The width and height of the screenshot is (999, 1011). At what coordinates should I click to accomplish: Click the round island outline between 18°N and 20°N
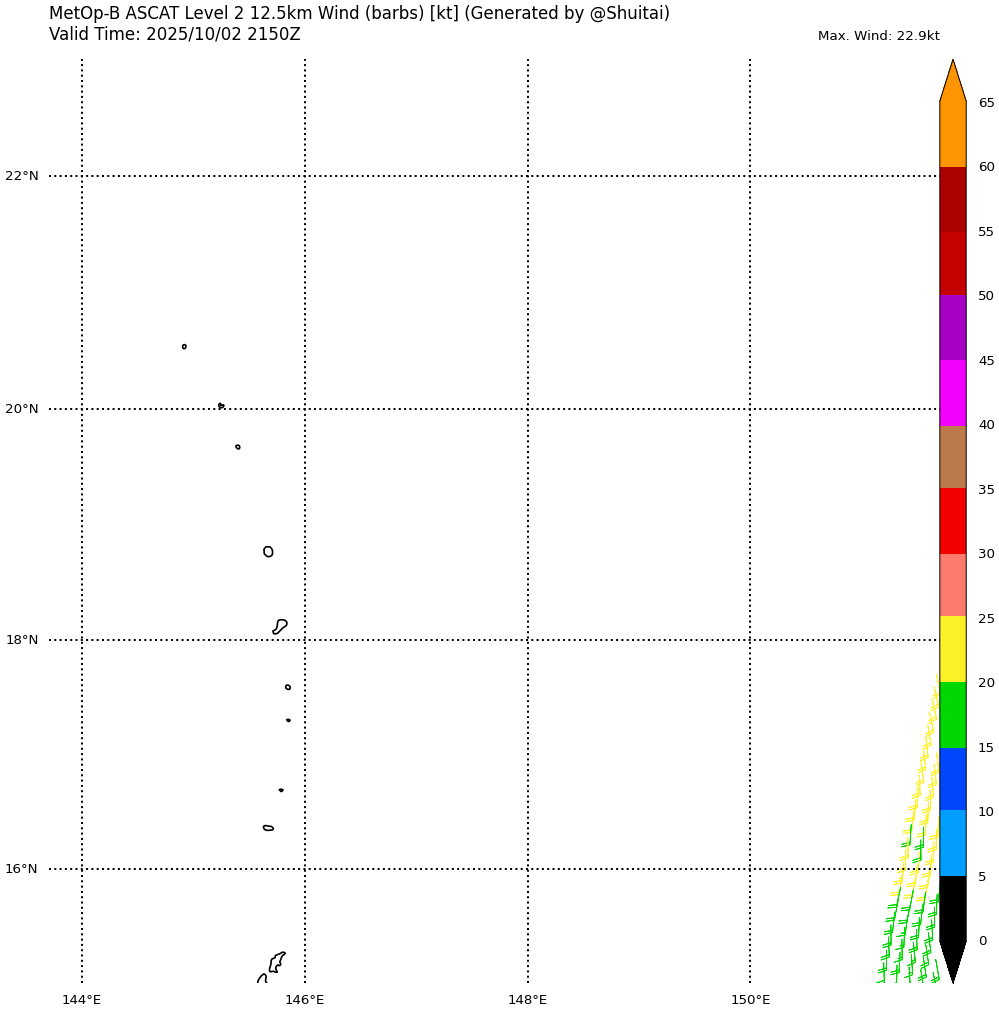pyautogui.click(x=268, y=552)
